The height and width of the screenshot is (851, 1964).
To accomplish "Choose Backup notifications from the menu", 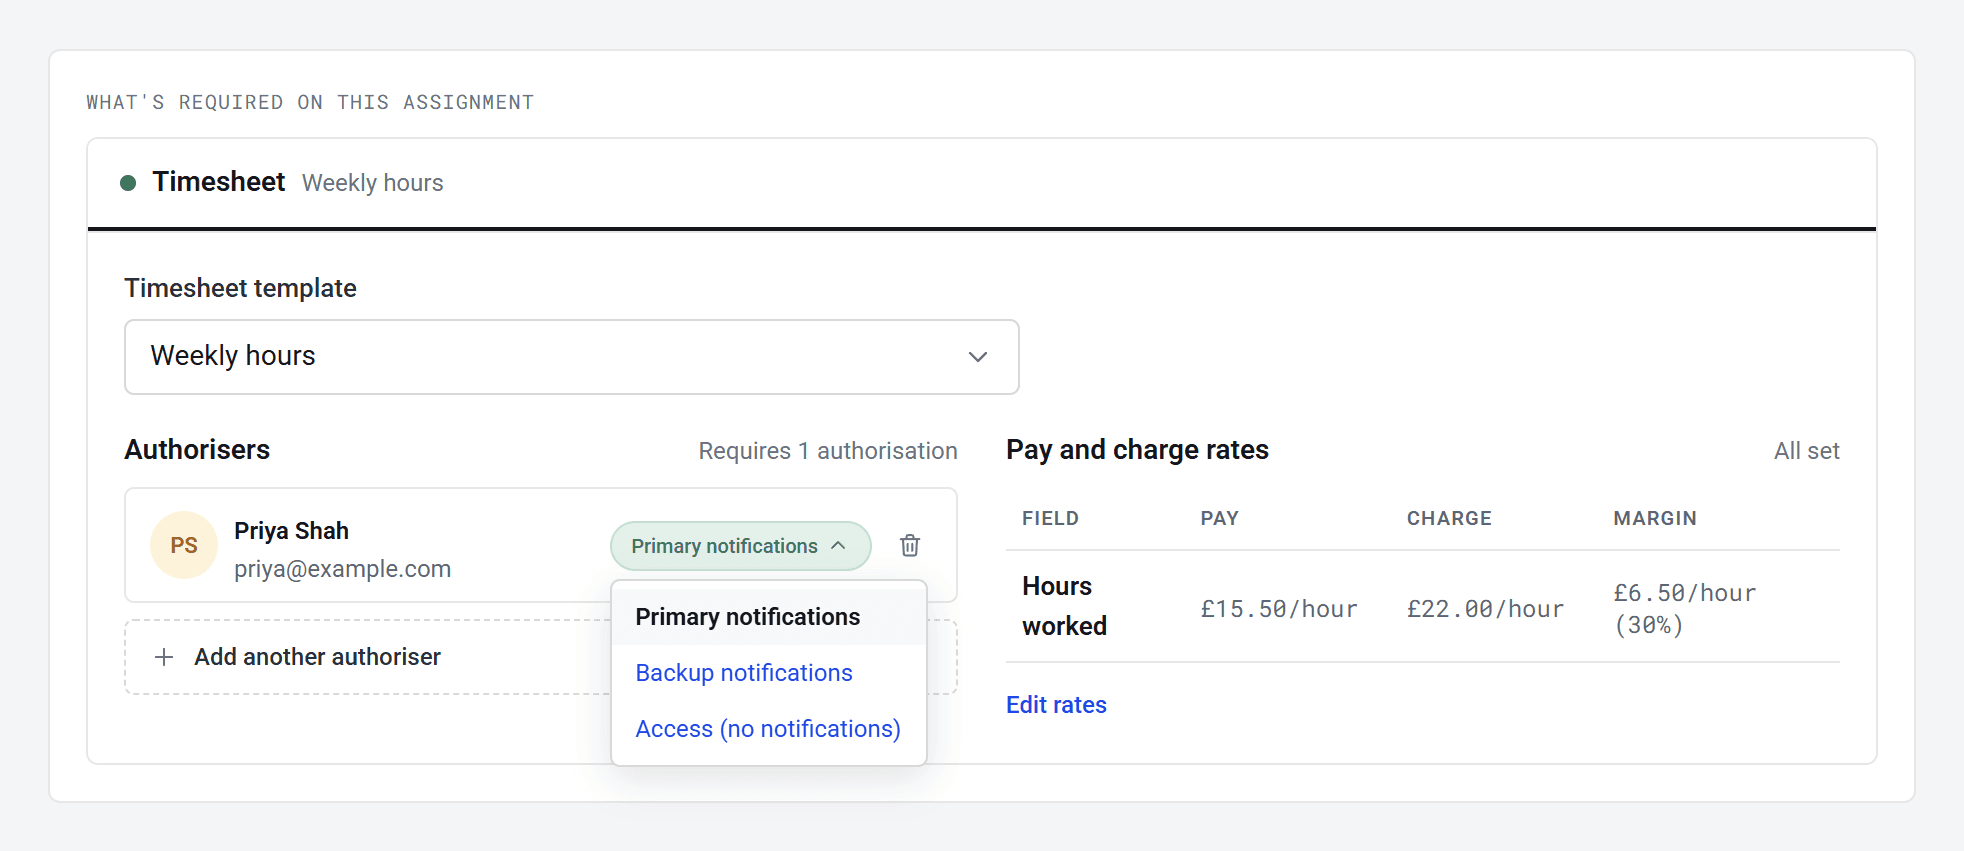I will pyautogui.click(x=769, y=673).
